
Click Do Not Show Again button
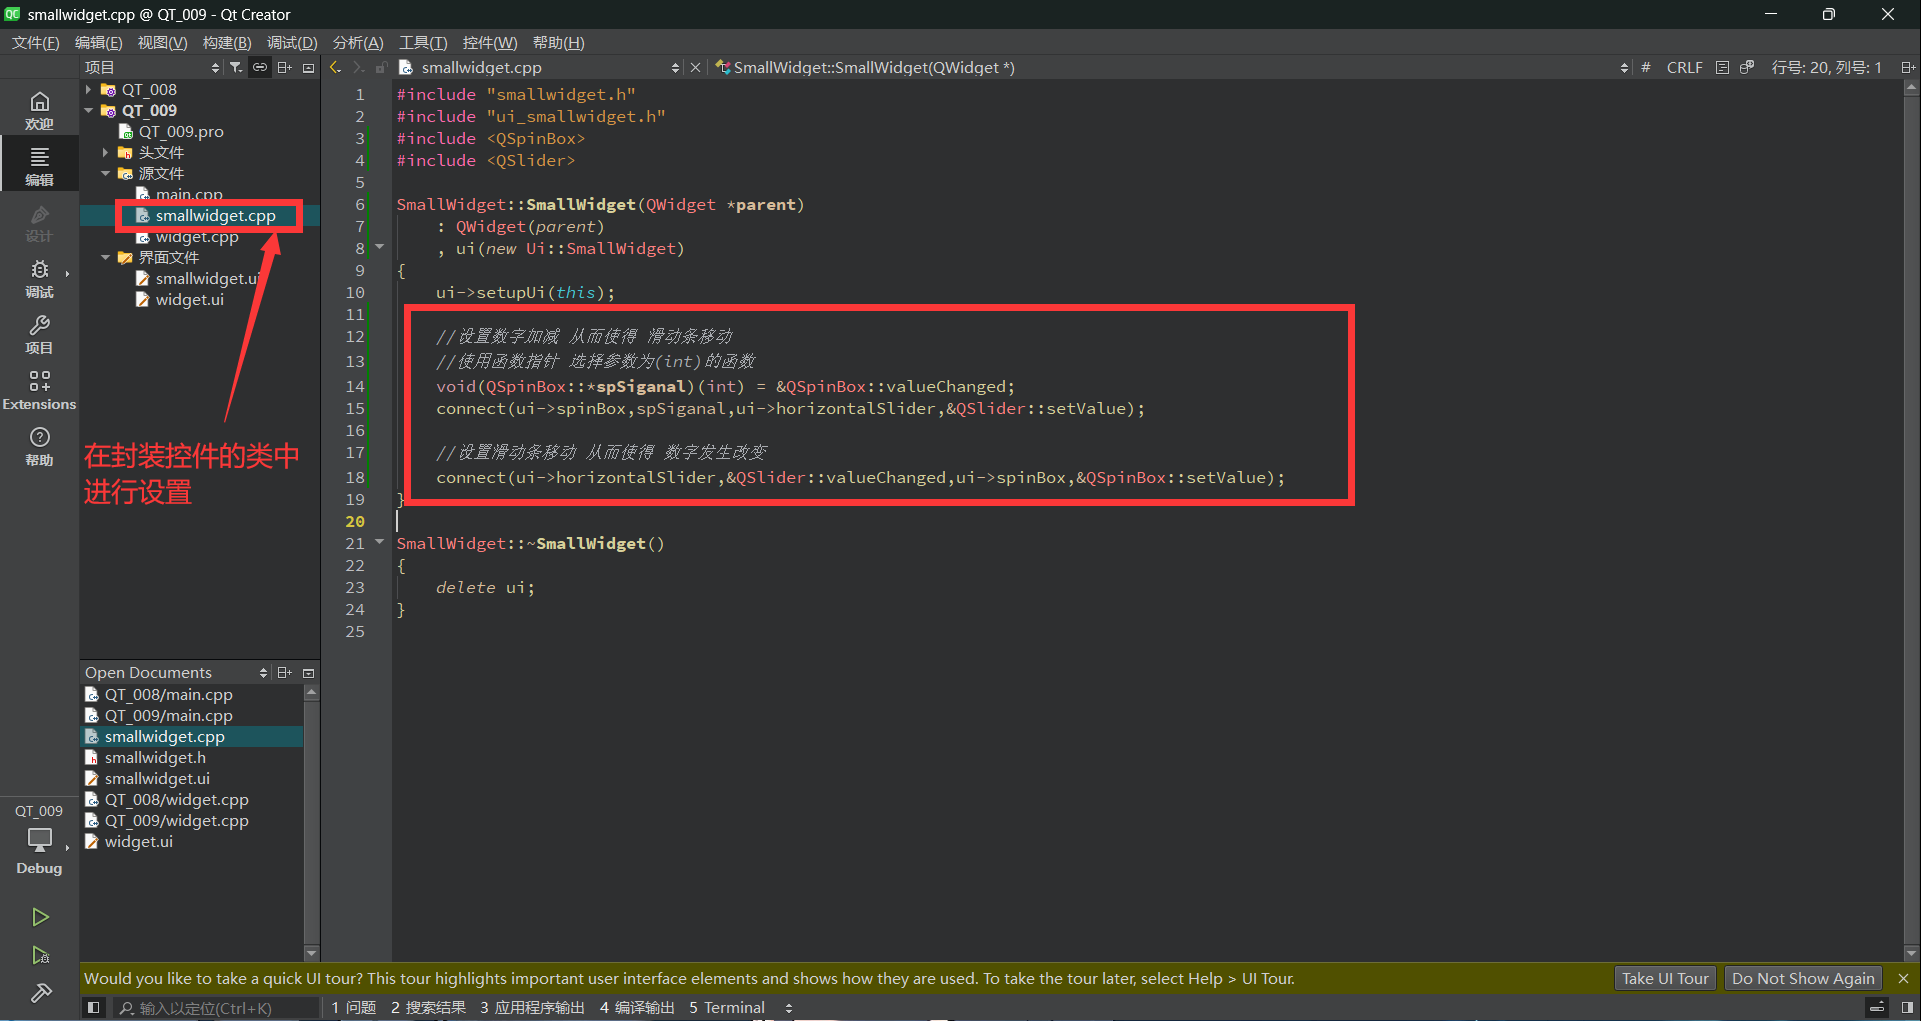[x=1802, y=978]
